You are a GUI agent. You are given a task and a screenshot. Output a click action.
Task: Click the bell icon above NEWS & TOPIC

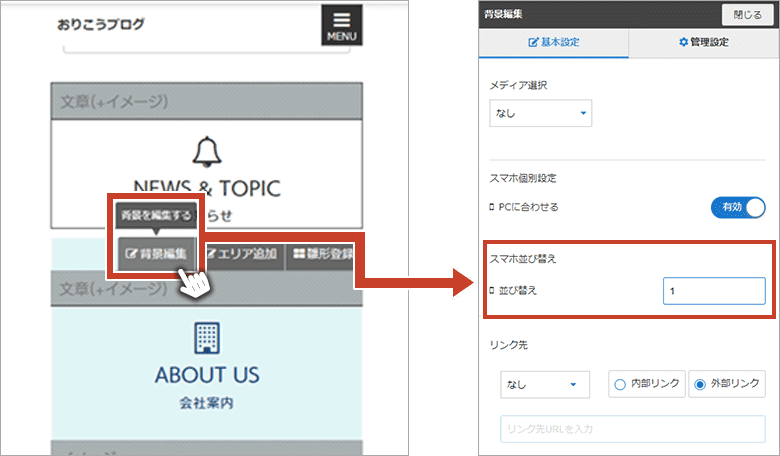(206, 150)
